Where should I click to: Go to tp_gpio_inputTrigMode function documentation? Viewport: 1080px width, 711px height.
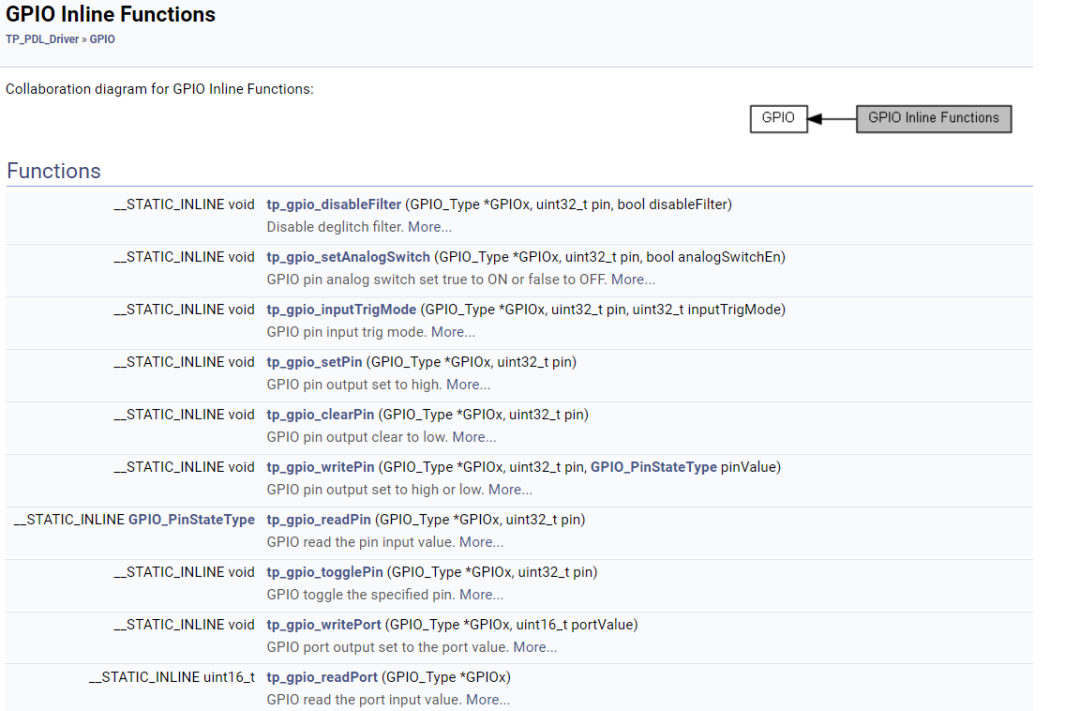pyautogui.click(x=341, y=310)
